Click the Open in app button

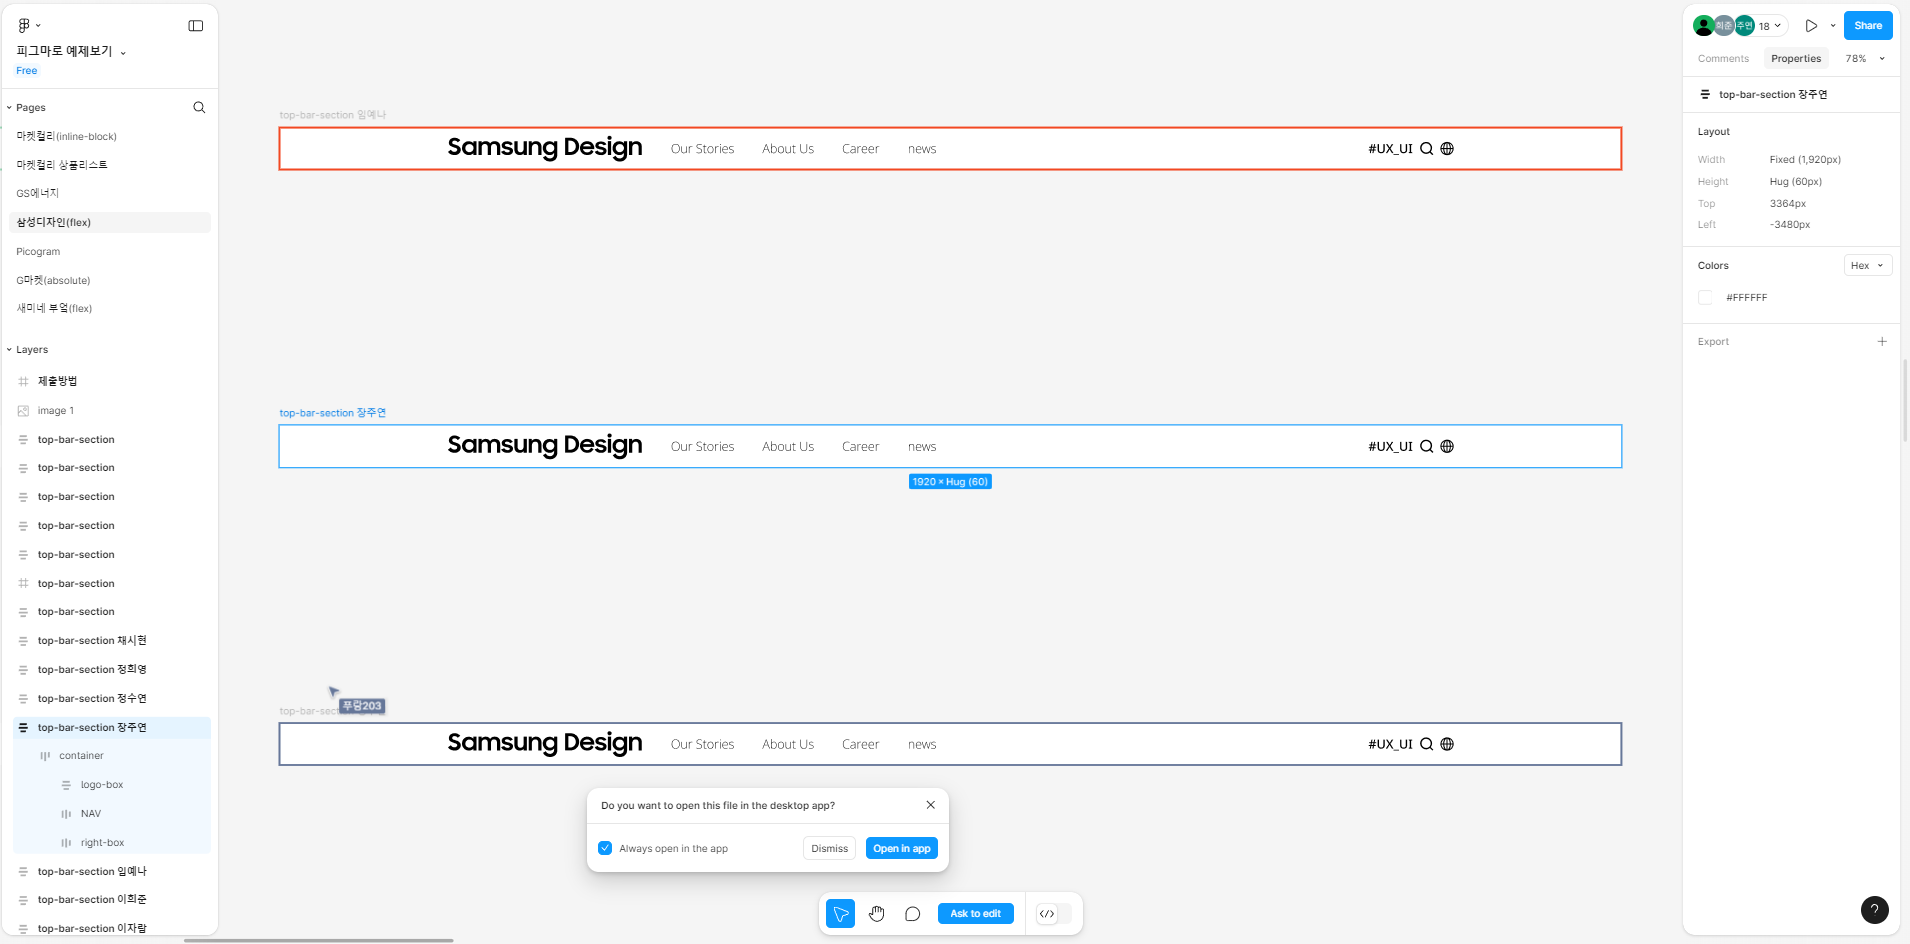pos(901,848)
